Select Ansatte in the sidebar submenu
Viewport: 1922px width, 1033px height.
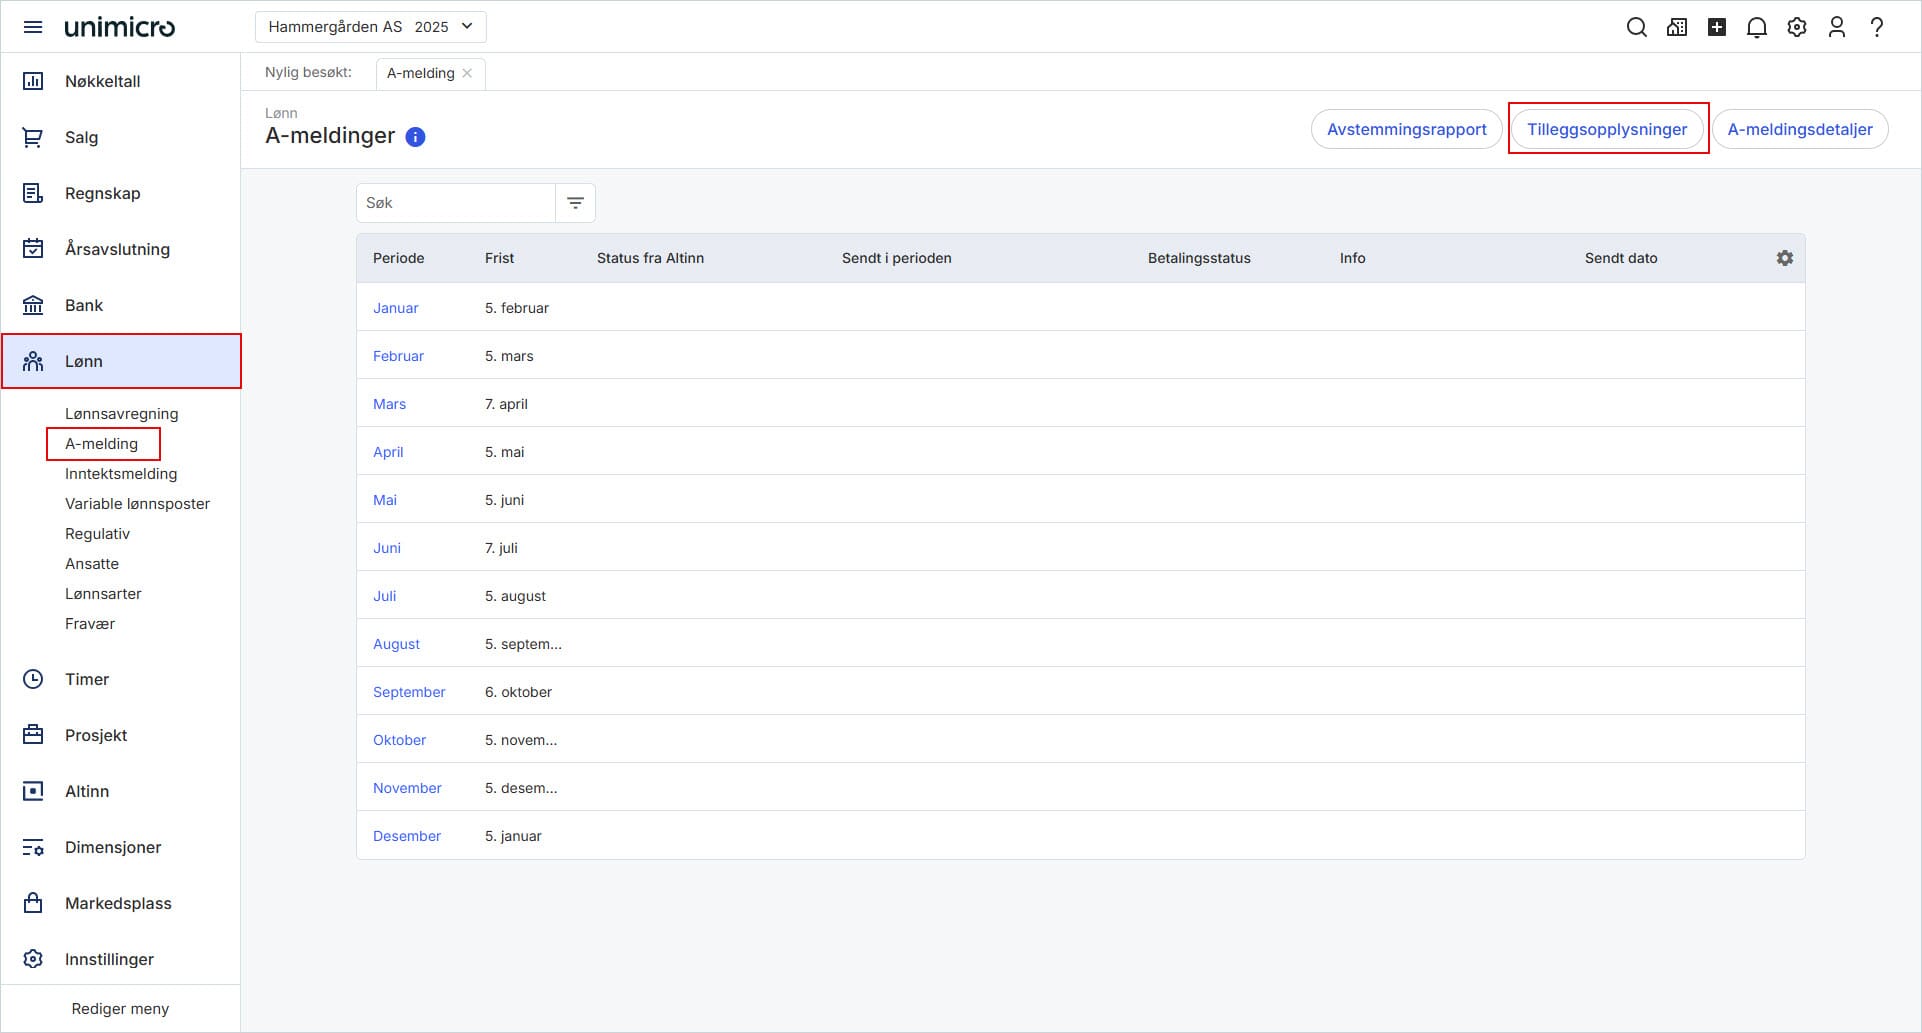point(92,563)
